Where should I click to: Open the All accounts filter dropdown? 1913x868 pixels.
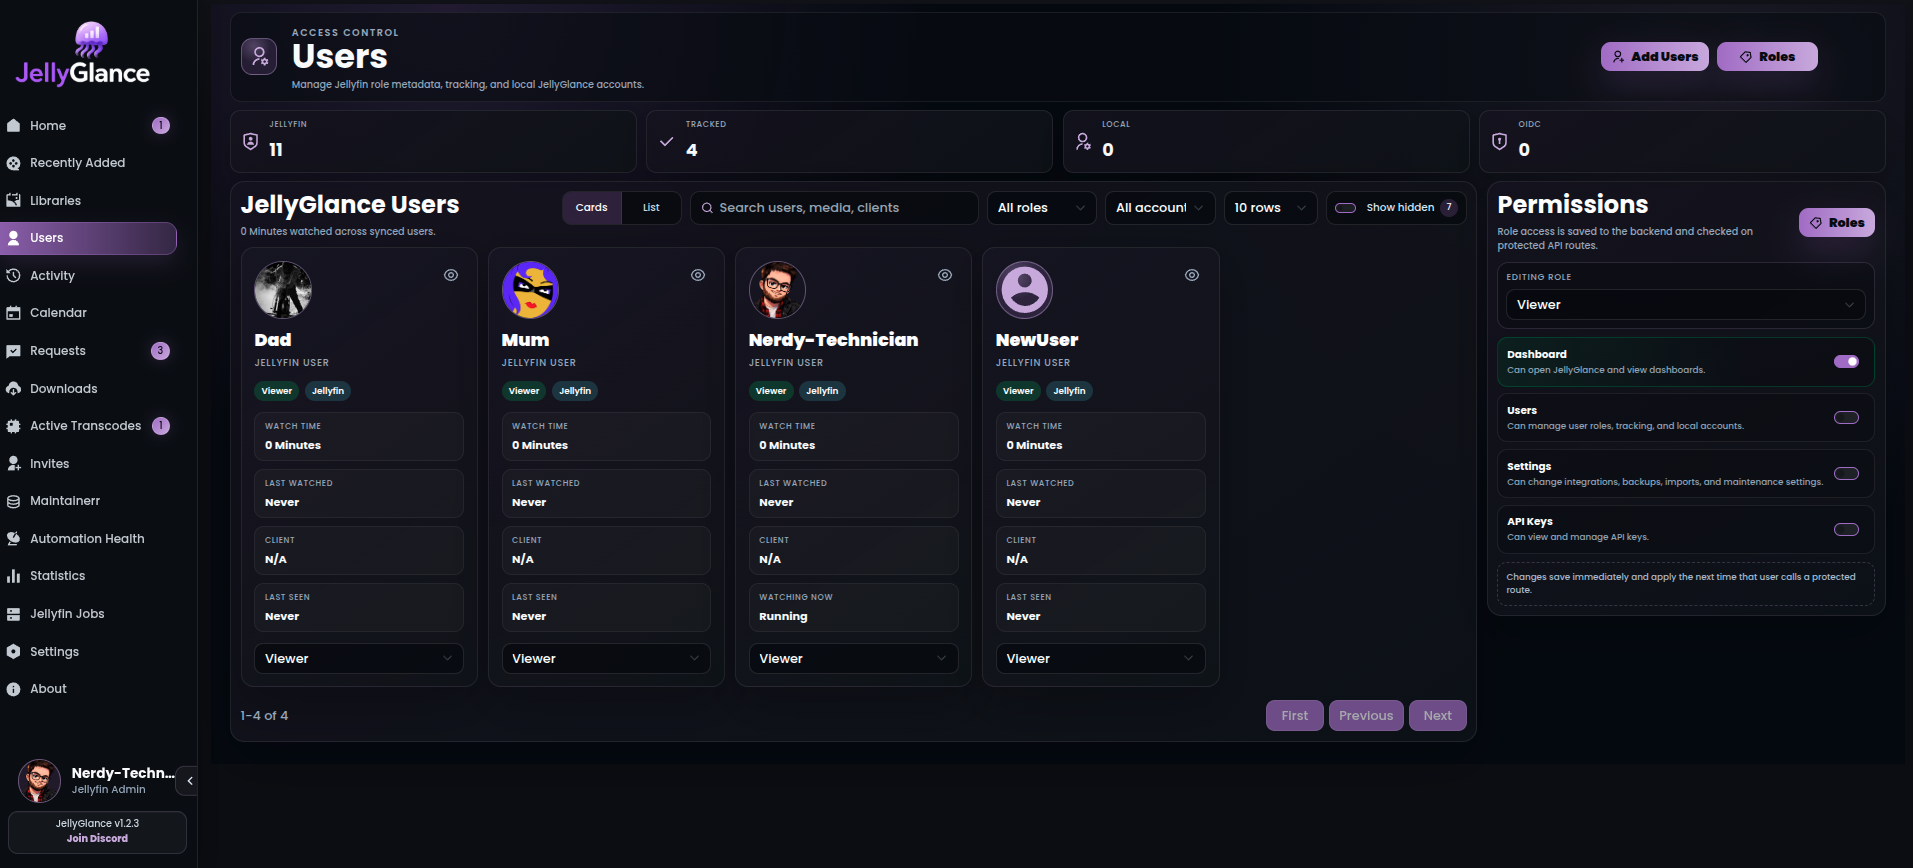click(x=1160, y=208)
